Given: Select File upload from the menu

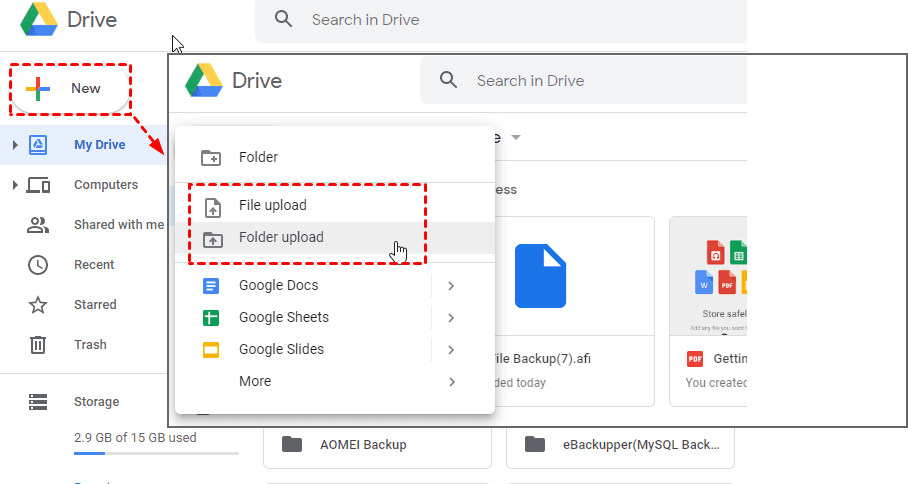Looking at the screenshot, I should pos(273,205).
